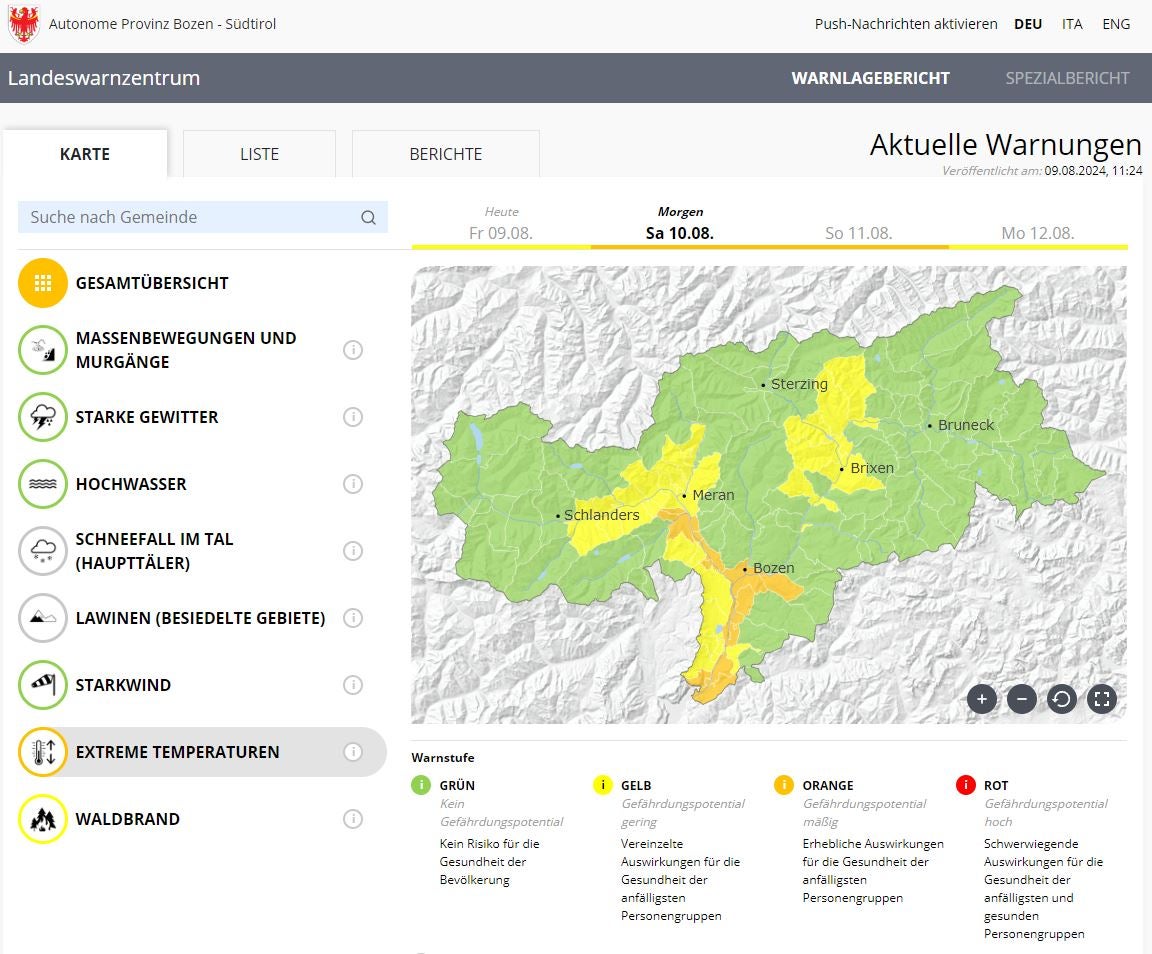The width and height of the screenshot is (1152, 954).
Task: Open the SPEZIALBERICHT section
Action: (x=1067, y=77)
